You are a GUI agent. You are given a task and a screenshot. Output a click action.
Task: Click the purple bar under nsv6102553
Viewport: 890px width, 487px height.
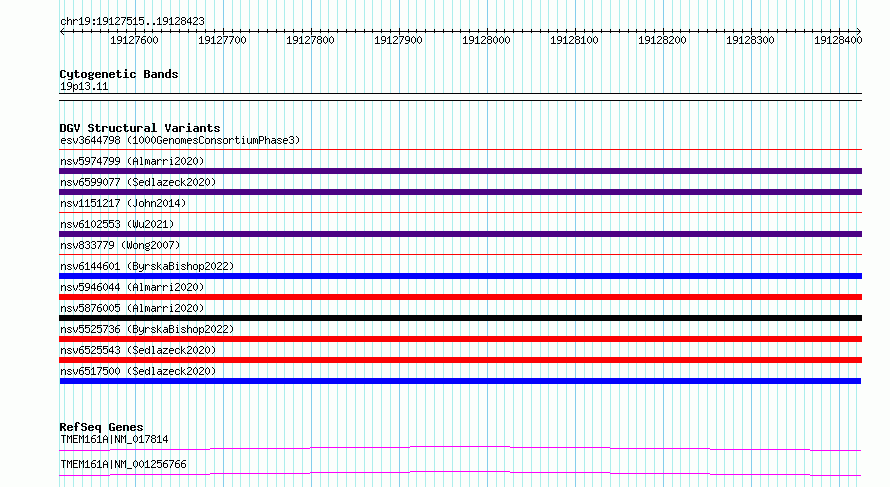point(460,234)
